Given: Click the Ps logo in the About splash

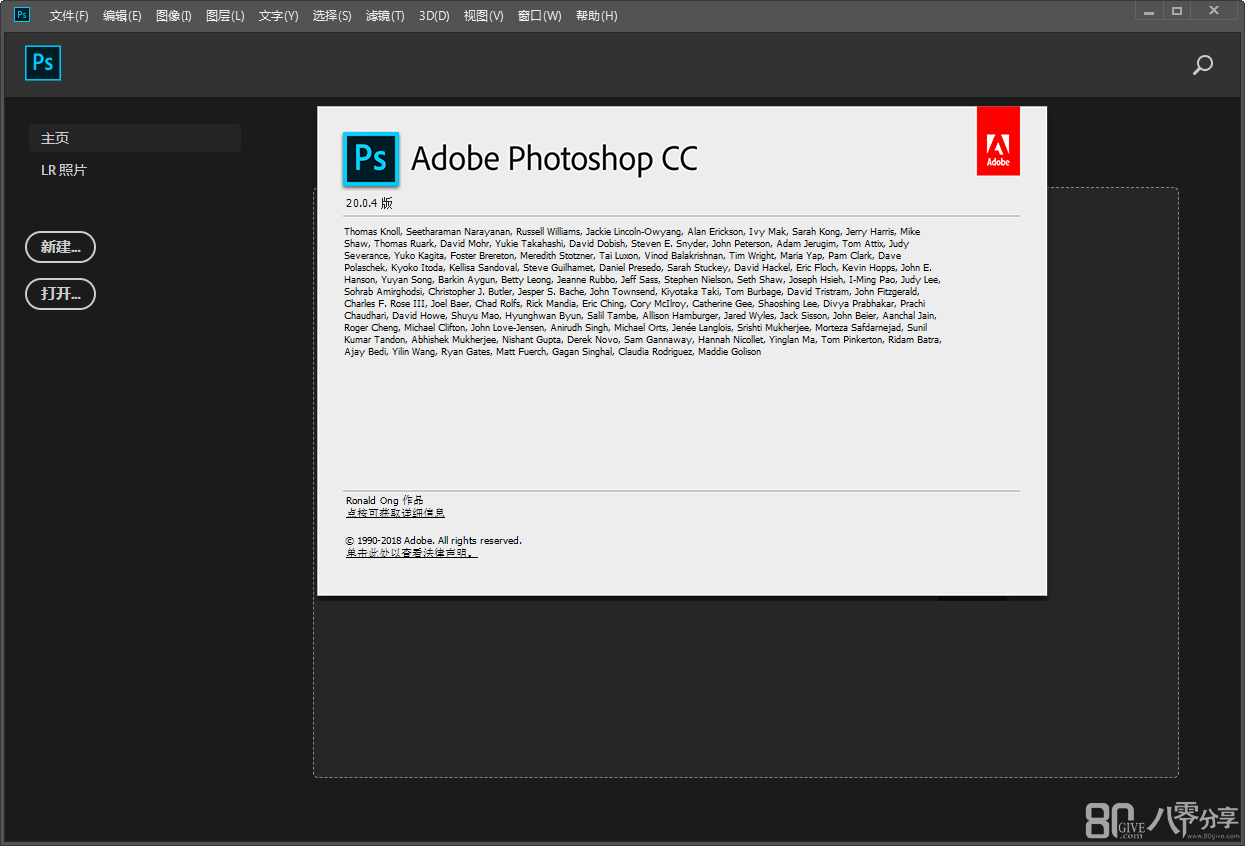Looking at the screenshot, I should tap(371, 159).
